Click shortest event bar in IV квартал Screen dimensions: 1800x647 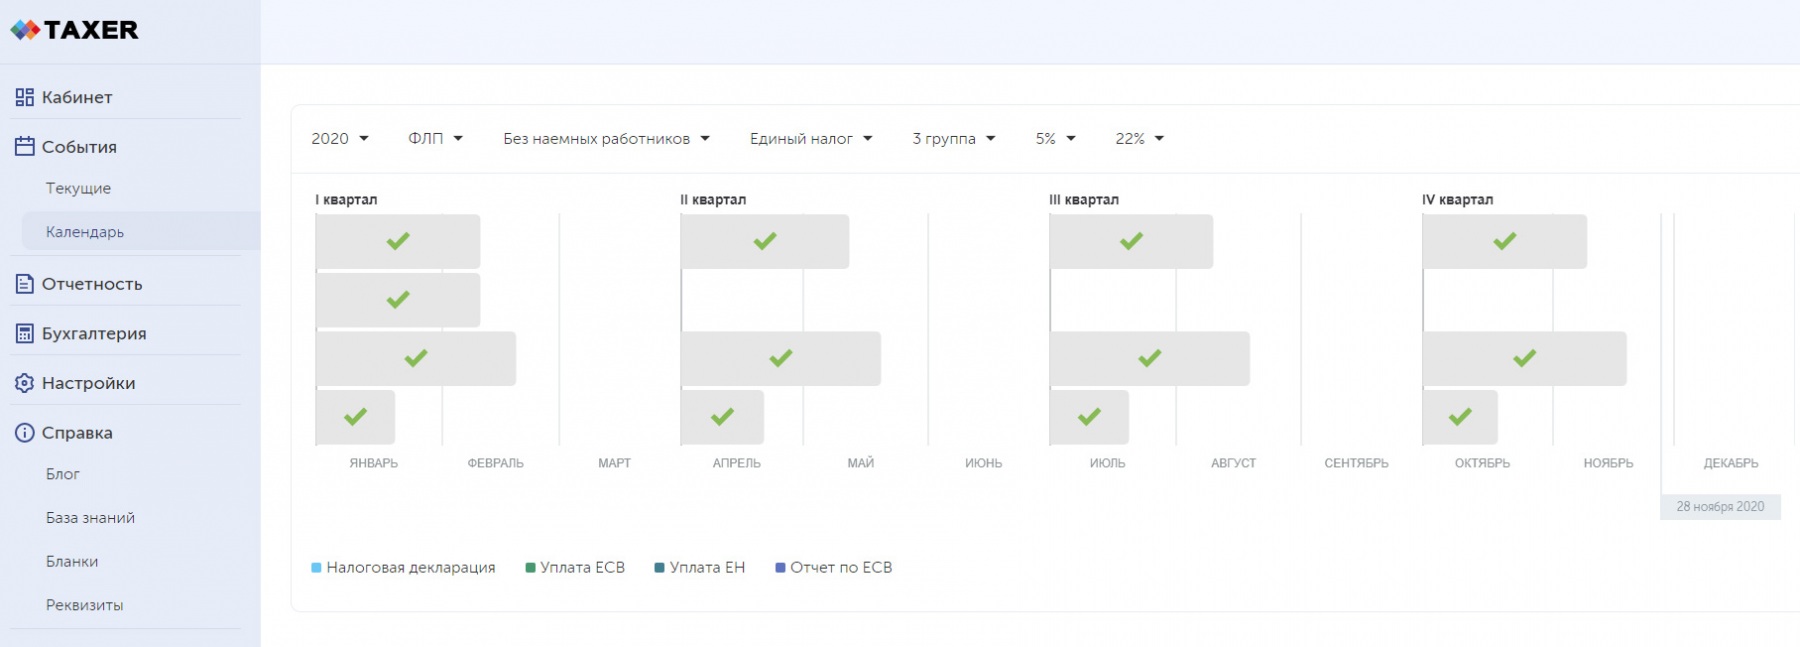pos(1460,417)
